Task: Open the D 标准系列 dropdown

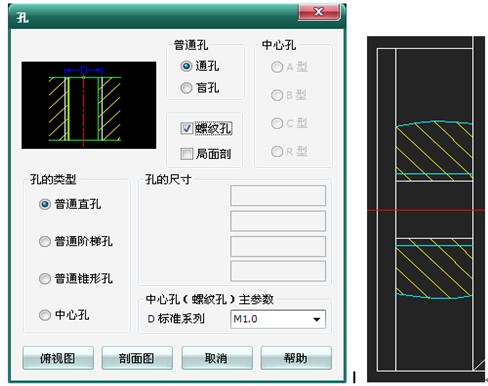Action: [317, 319]
